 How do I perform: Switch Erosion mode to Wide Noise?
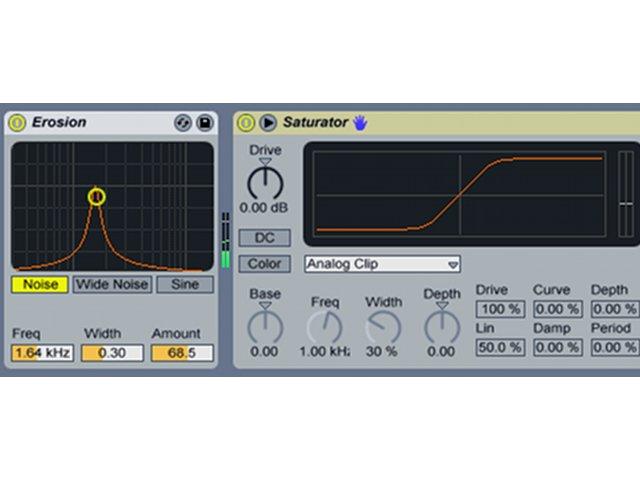coord(112,284)
